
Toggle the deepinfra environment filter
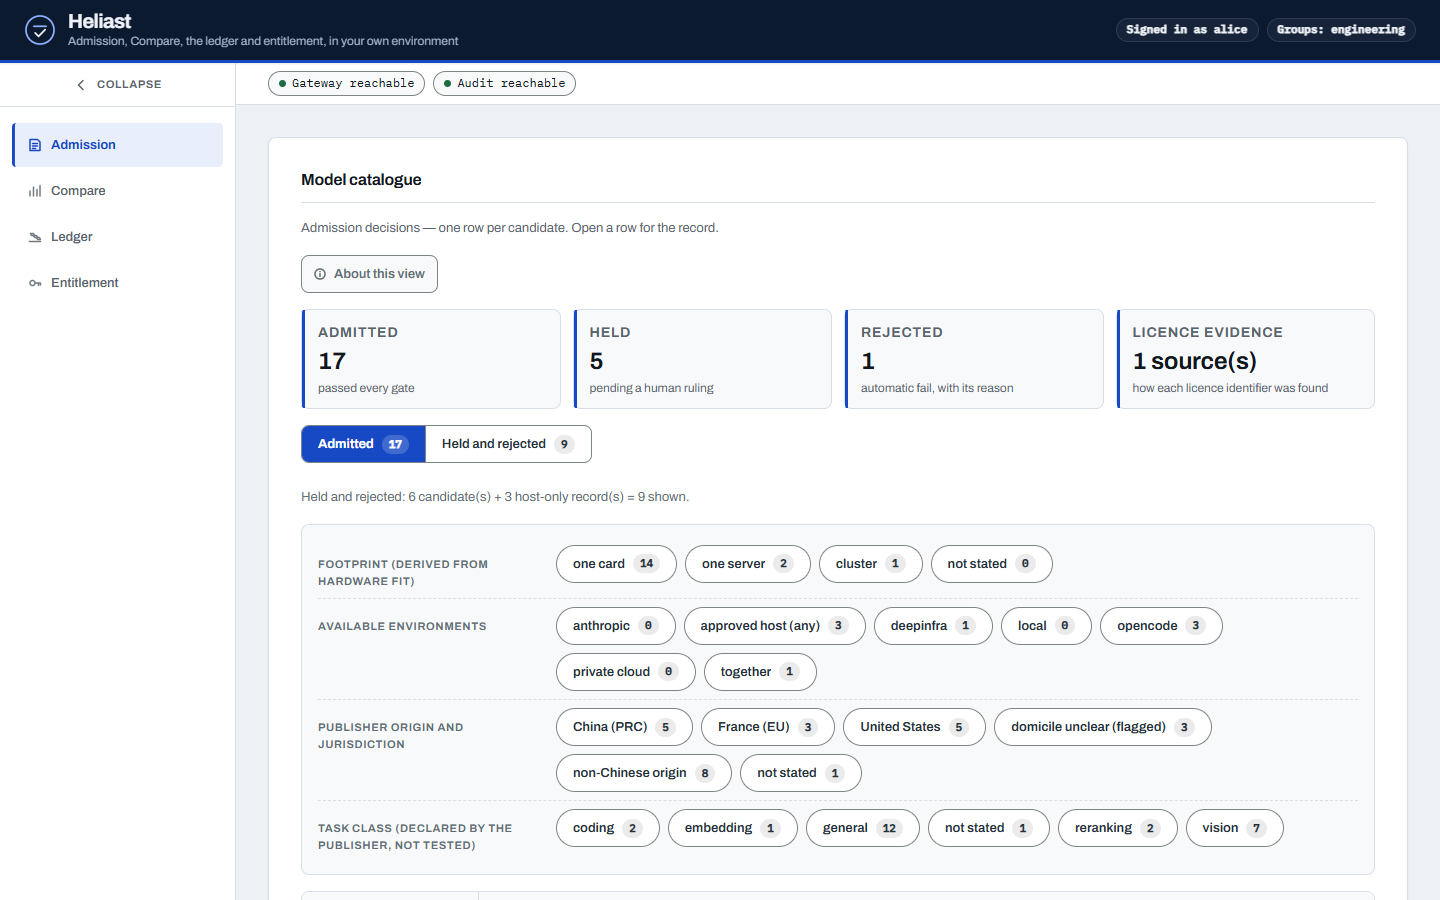tap(933, 626)
